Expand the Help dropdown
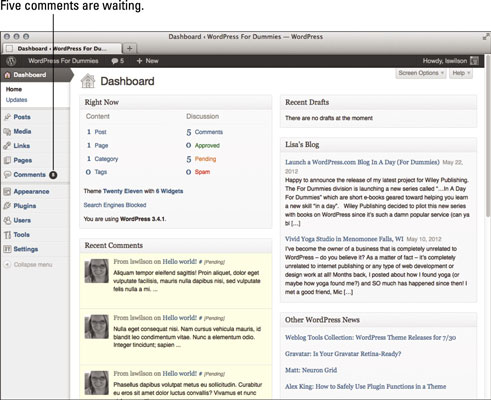 click(x=461, y=73)
